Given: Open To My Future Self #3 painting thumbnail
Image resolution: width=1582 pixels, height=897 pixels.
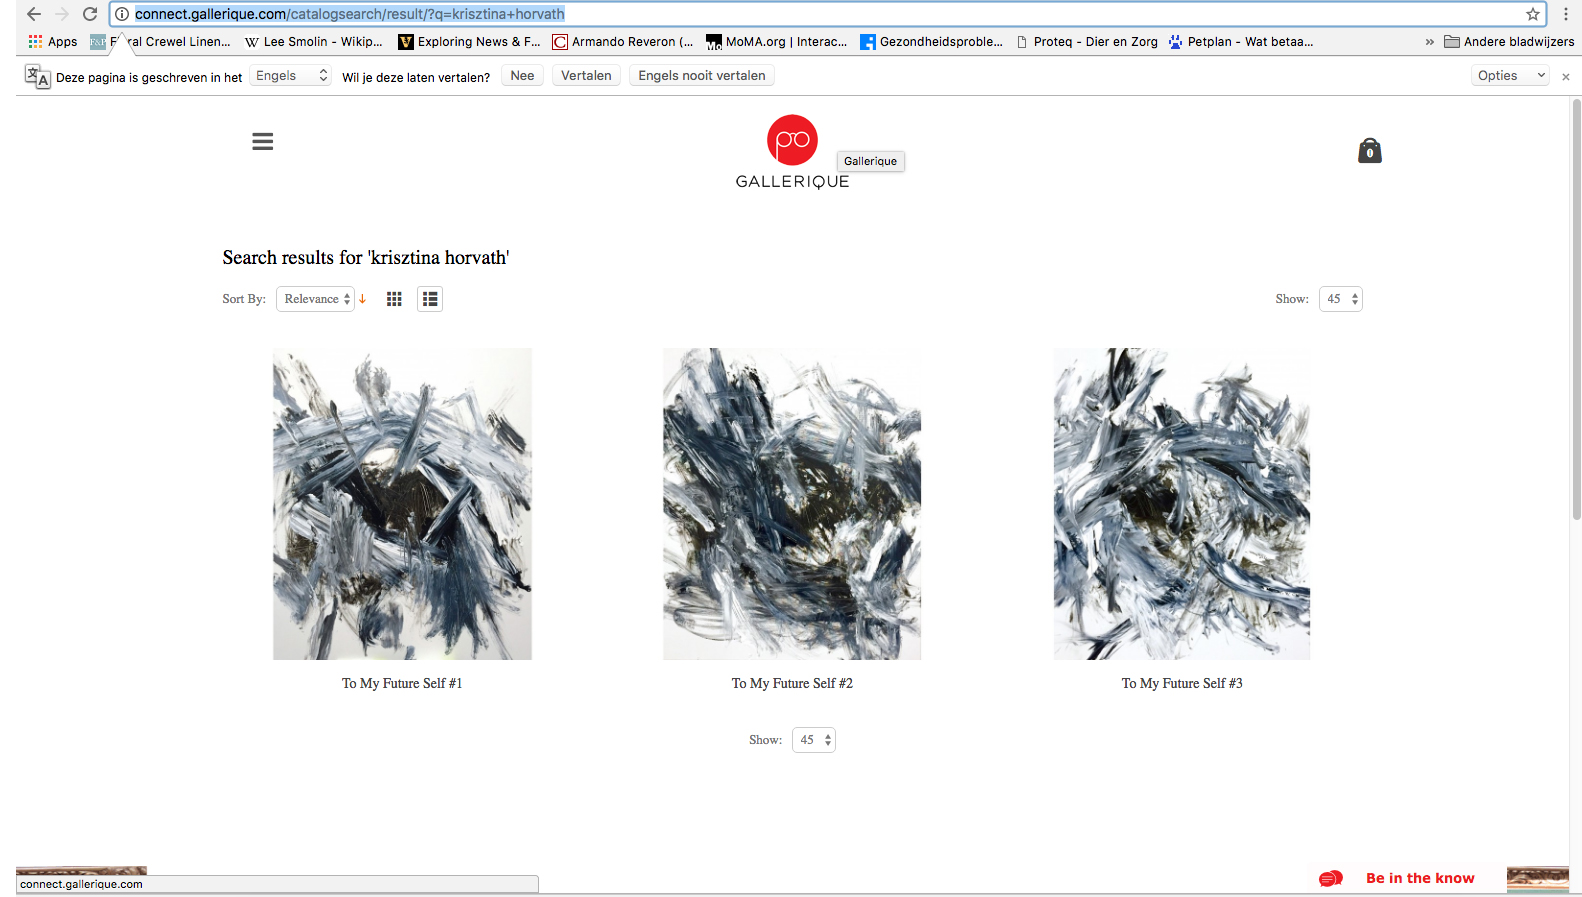Looking at the screenshot, I should pos(1182,504).
